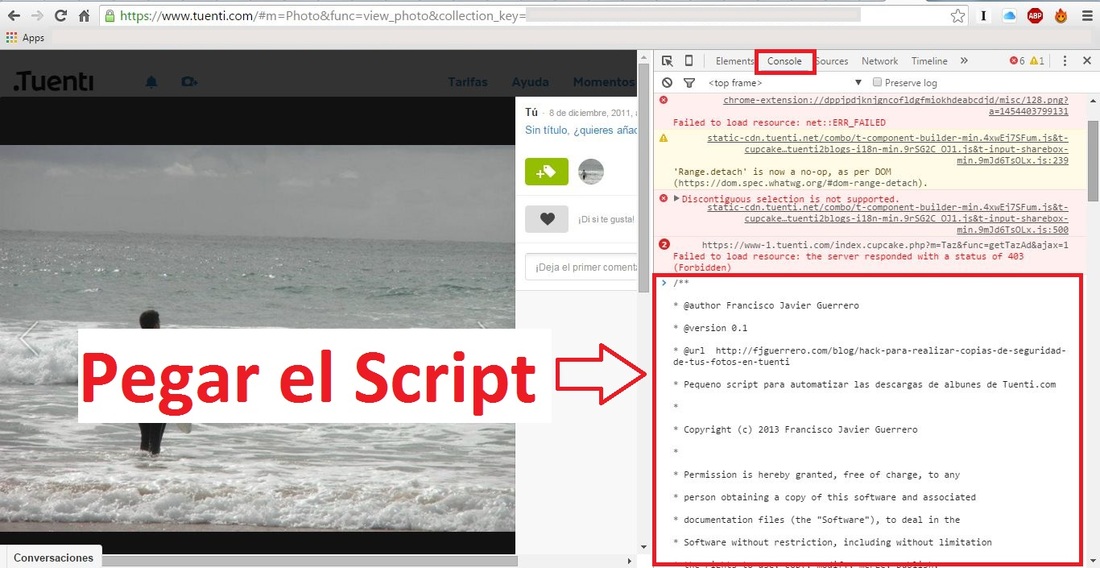This screenshot has height=568, width=1100.
Task: Open index.cupcake.php getTazAd link
Action: coord(885,245)
